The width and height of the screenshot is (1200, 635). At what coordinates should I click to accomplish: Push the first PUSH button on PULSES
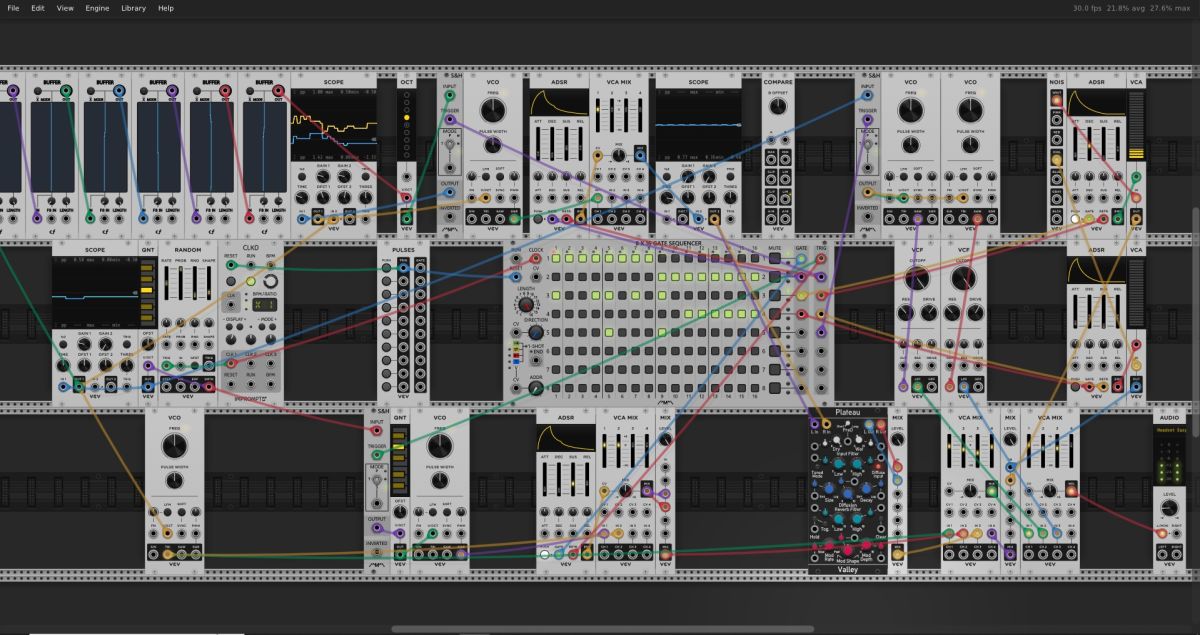point(387,268)
